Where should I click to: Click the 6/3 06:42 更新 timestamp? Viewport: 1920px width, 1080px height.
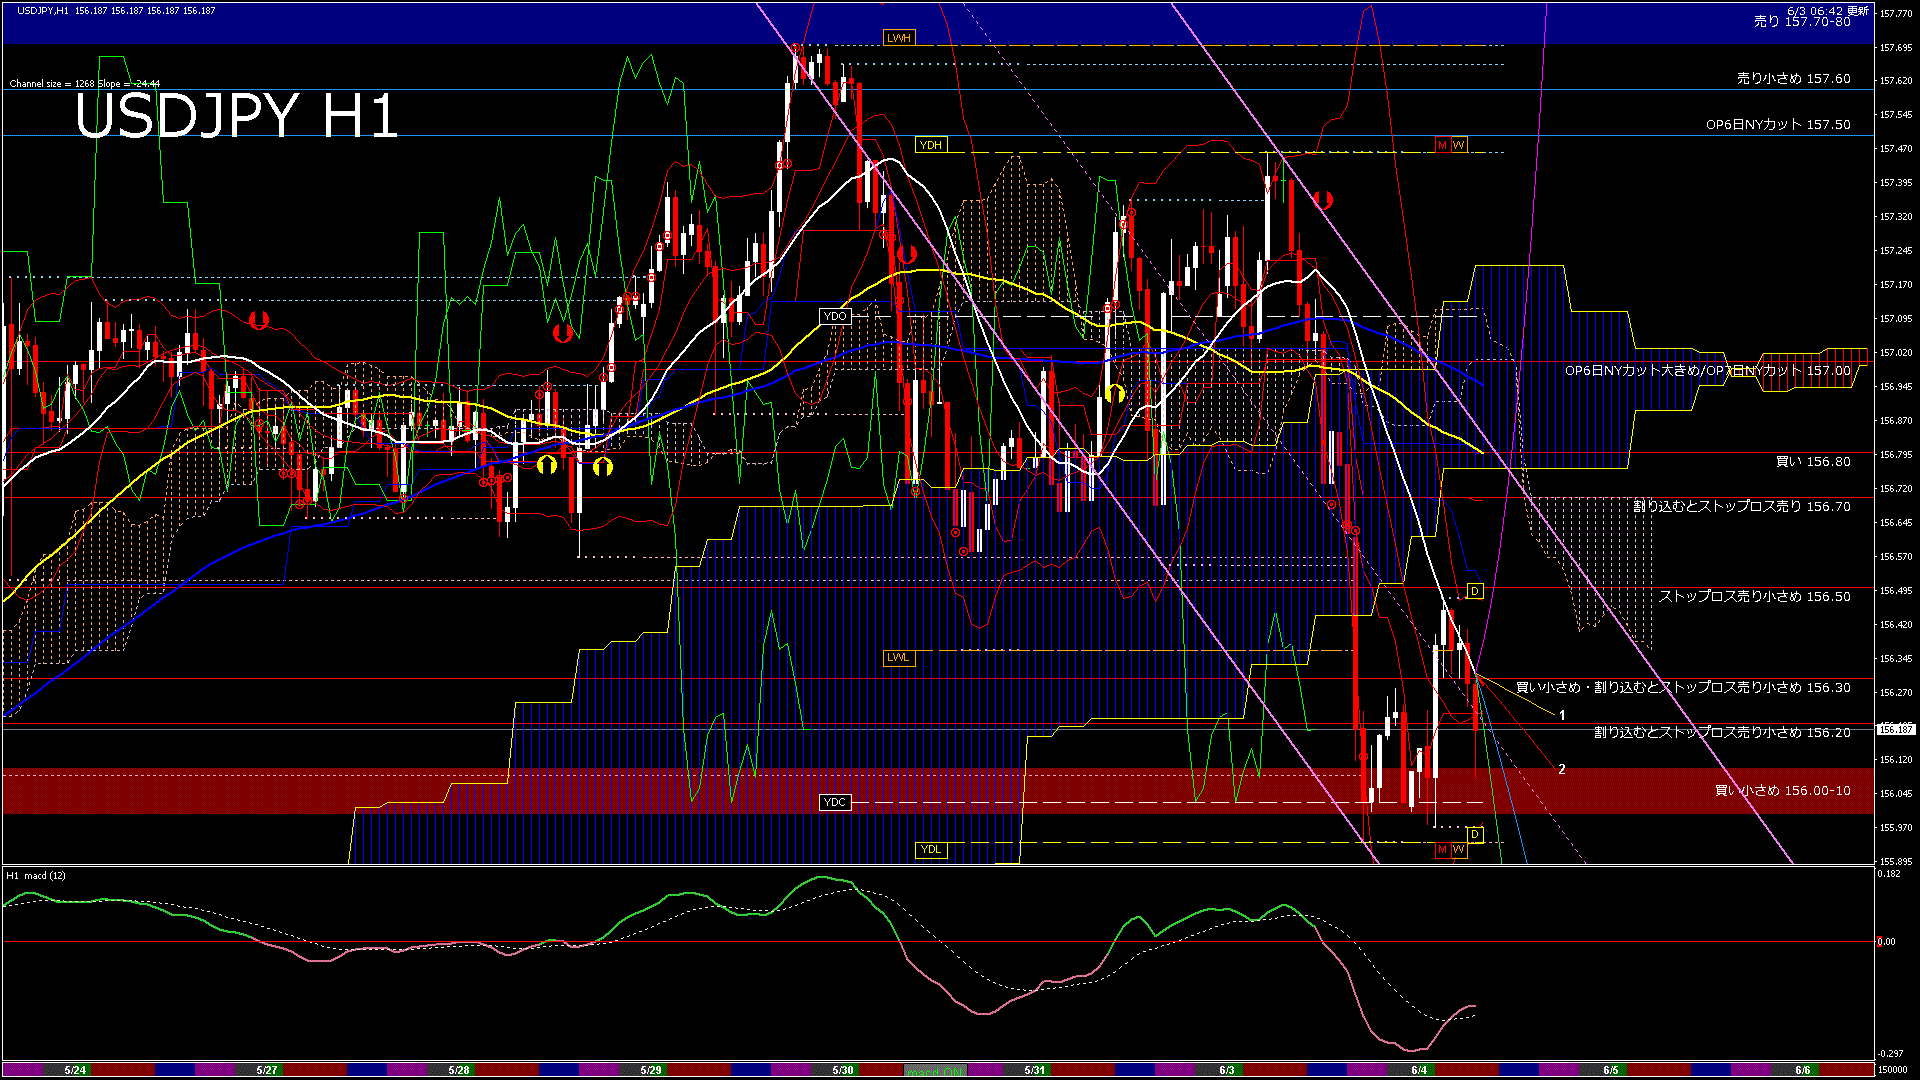(x=1827, y=10)
